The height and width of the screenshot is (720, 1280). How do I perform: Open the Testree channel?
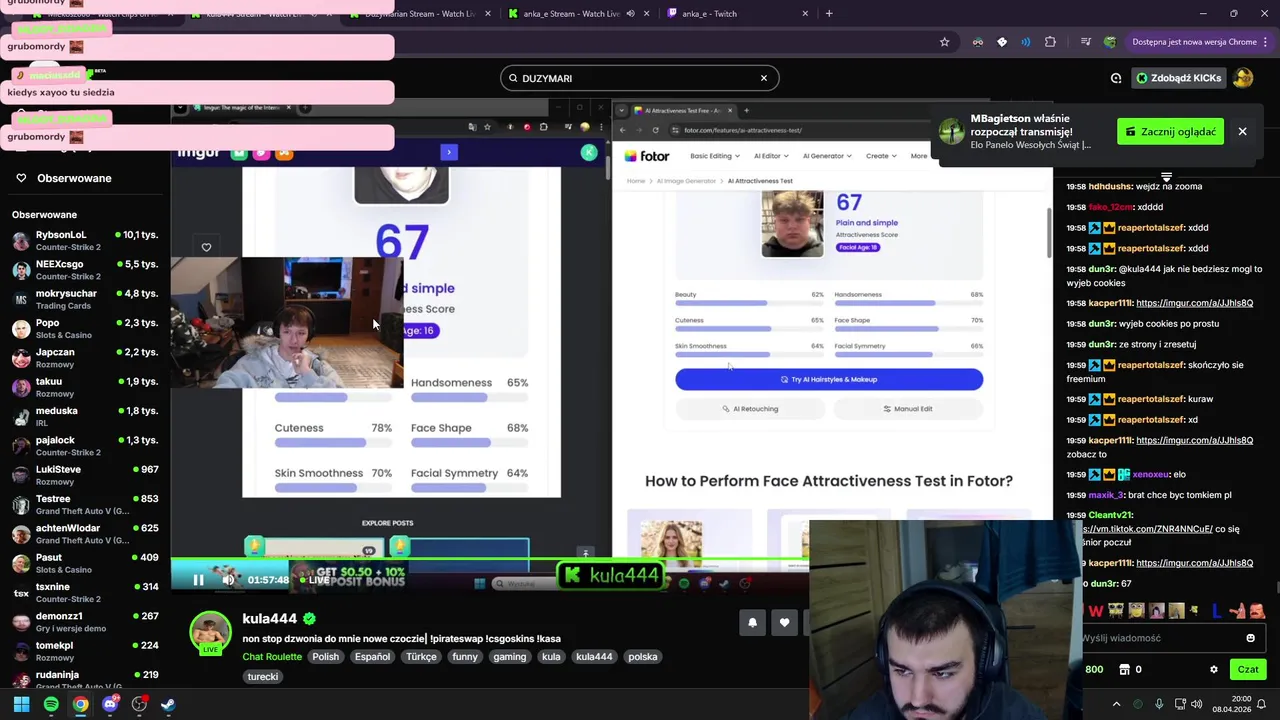tap(85, 504)
